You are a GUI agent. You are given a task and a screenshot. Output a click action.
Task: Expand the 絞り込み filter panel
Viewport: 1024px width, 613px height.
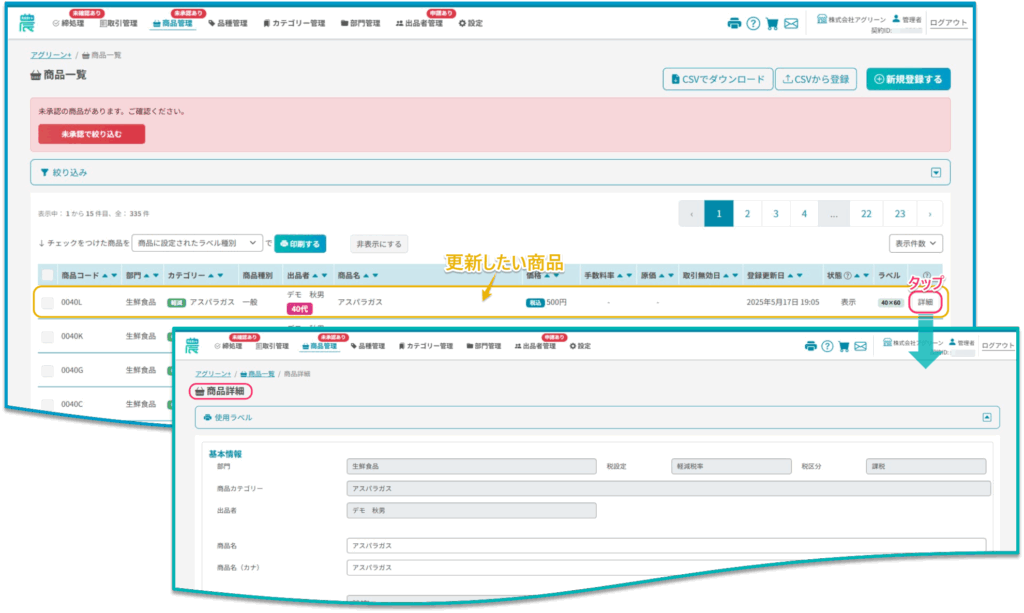936,172
